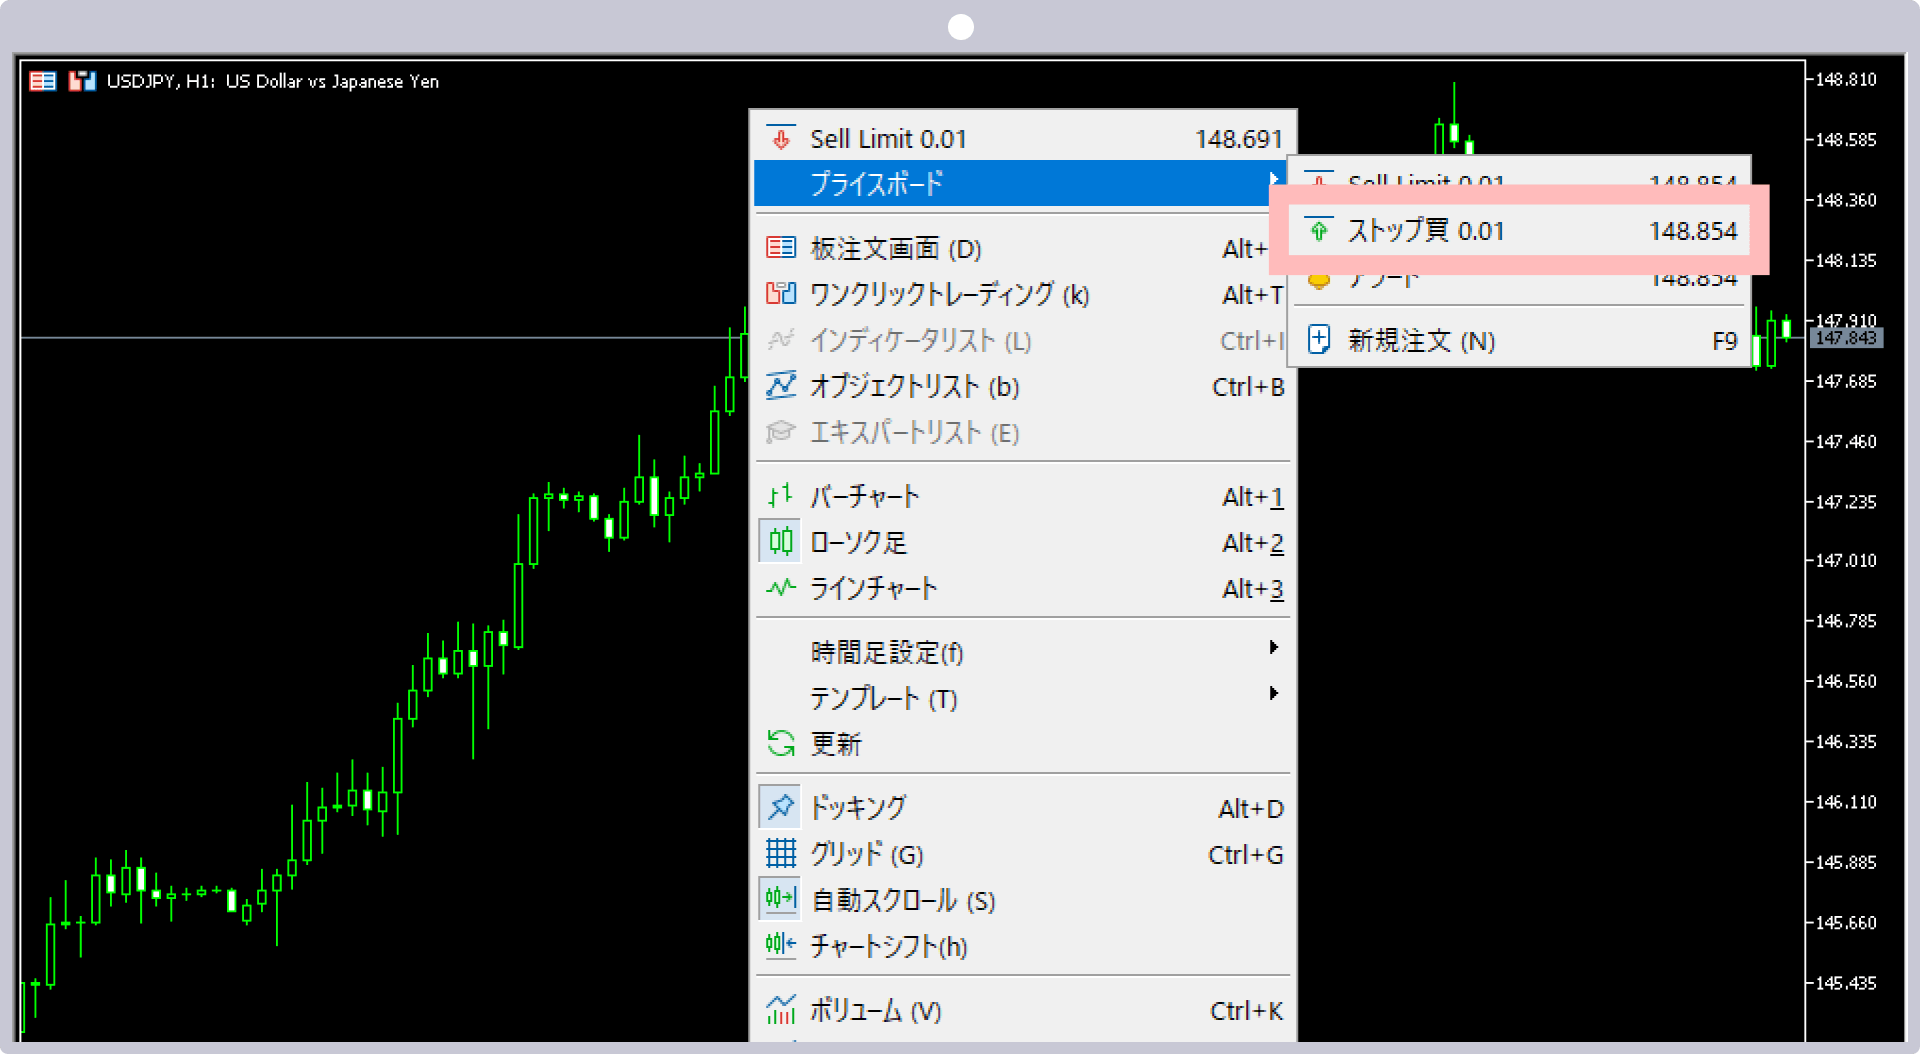This screenshot has width=1920, height=1054.
Task: Expand the テンプレート (T) submenu
Action: [x=1024, y=698]
